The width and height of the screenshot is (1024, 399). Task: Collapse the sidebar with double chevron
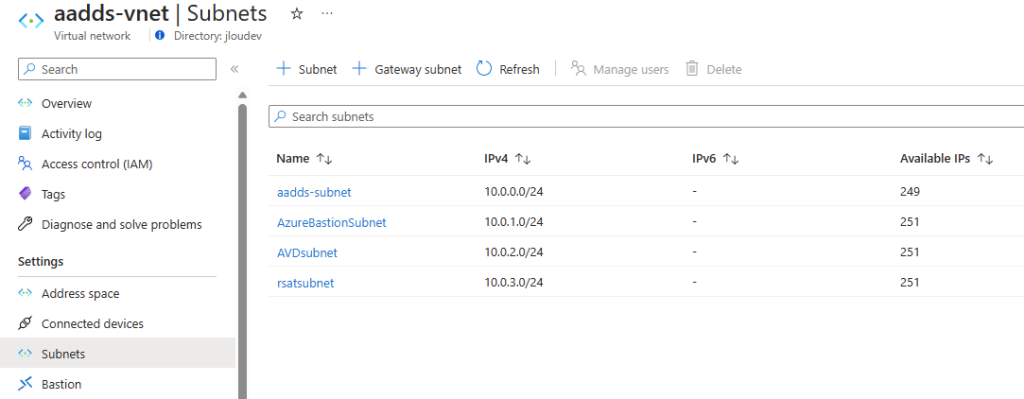(234, 69)
